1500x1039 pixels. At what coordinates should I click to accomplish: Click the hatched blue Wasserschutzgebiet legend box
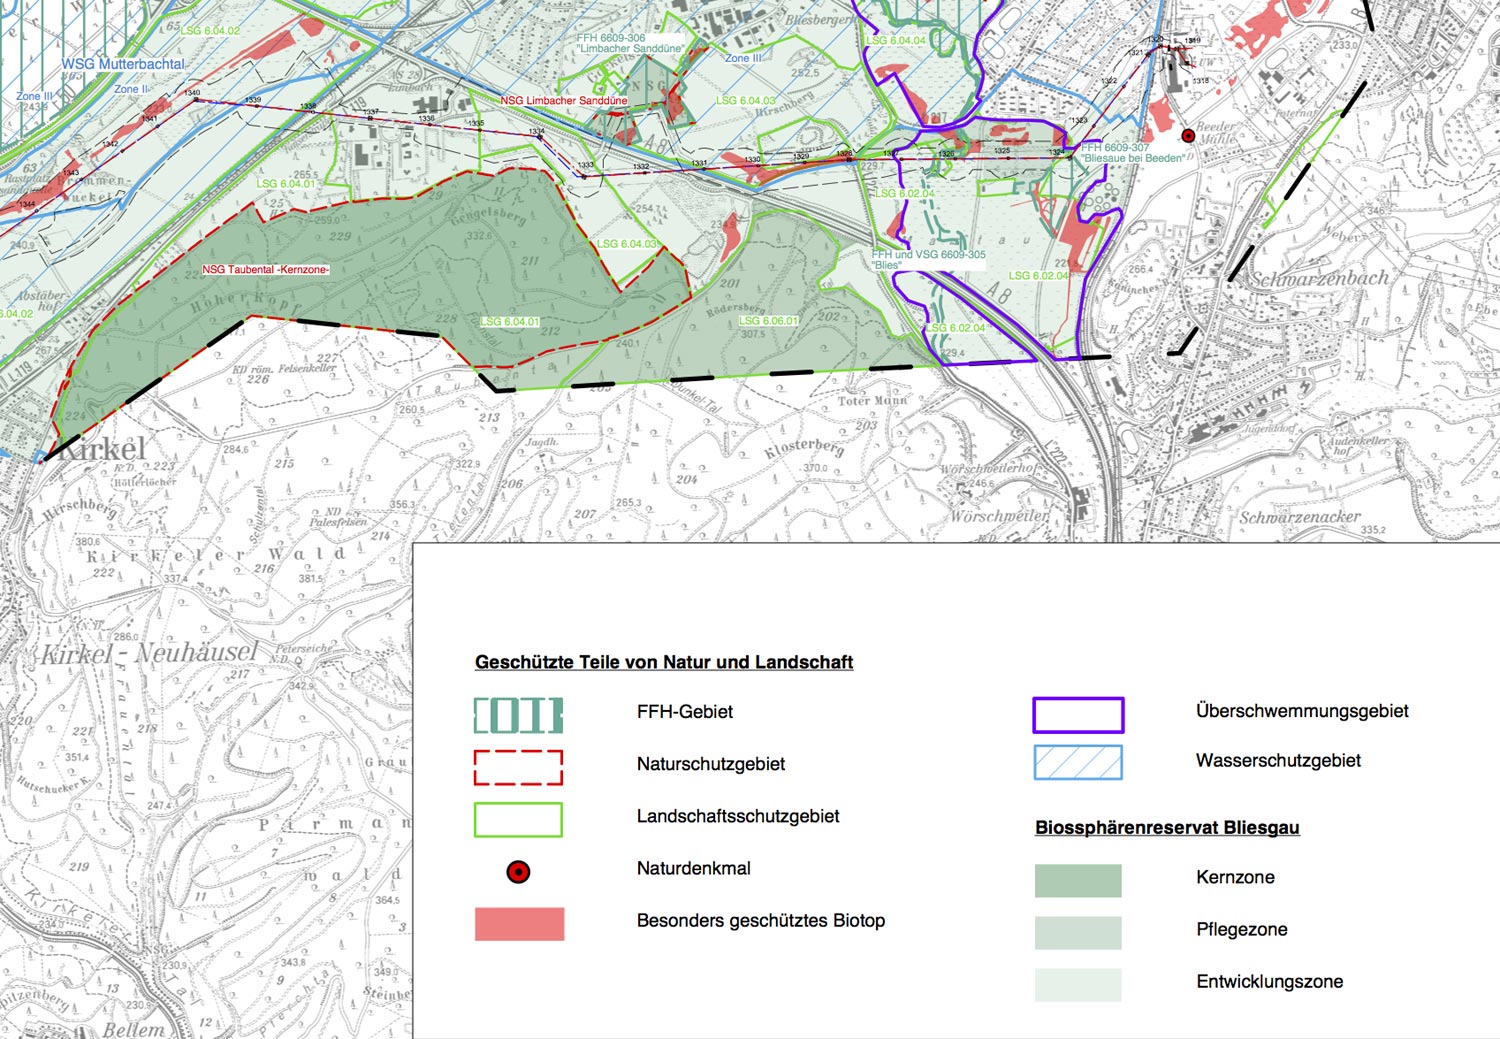pos(1078,762)
